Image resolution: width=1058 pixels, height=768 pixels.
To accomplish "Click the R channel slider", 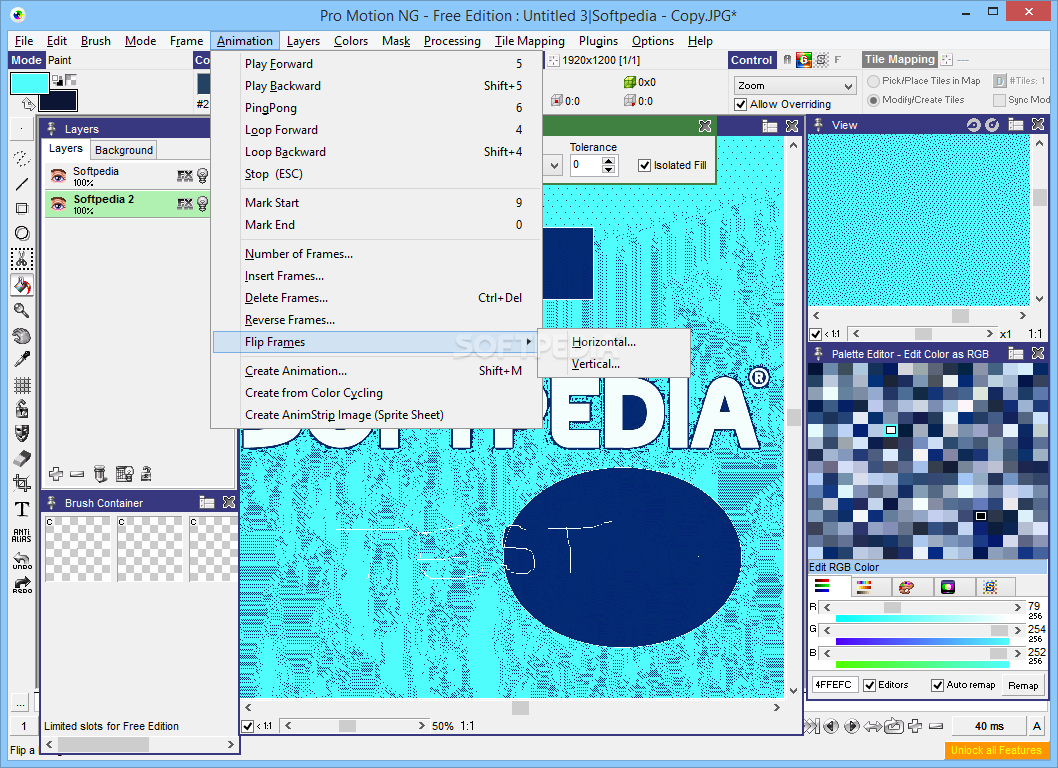I will 922,607.
